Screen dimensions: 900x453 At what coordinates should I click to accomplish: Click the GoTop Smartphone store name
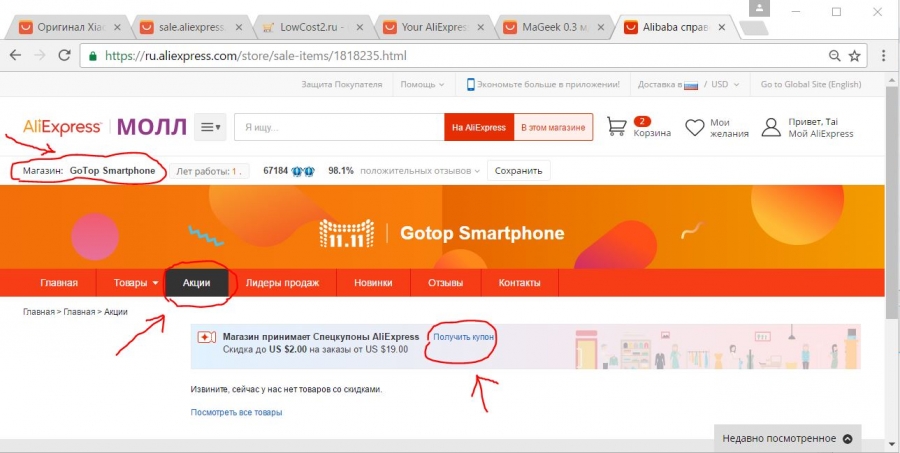pos(112,171)
